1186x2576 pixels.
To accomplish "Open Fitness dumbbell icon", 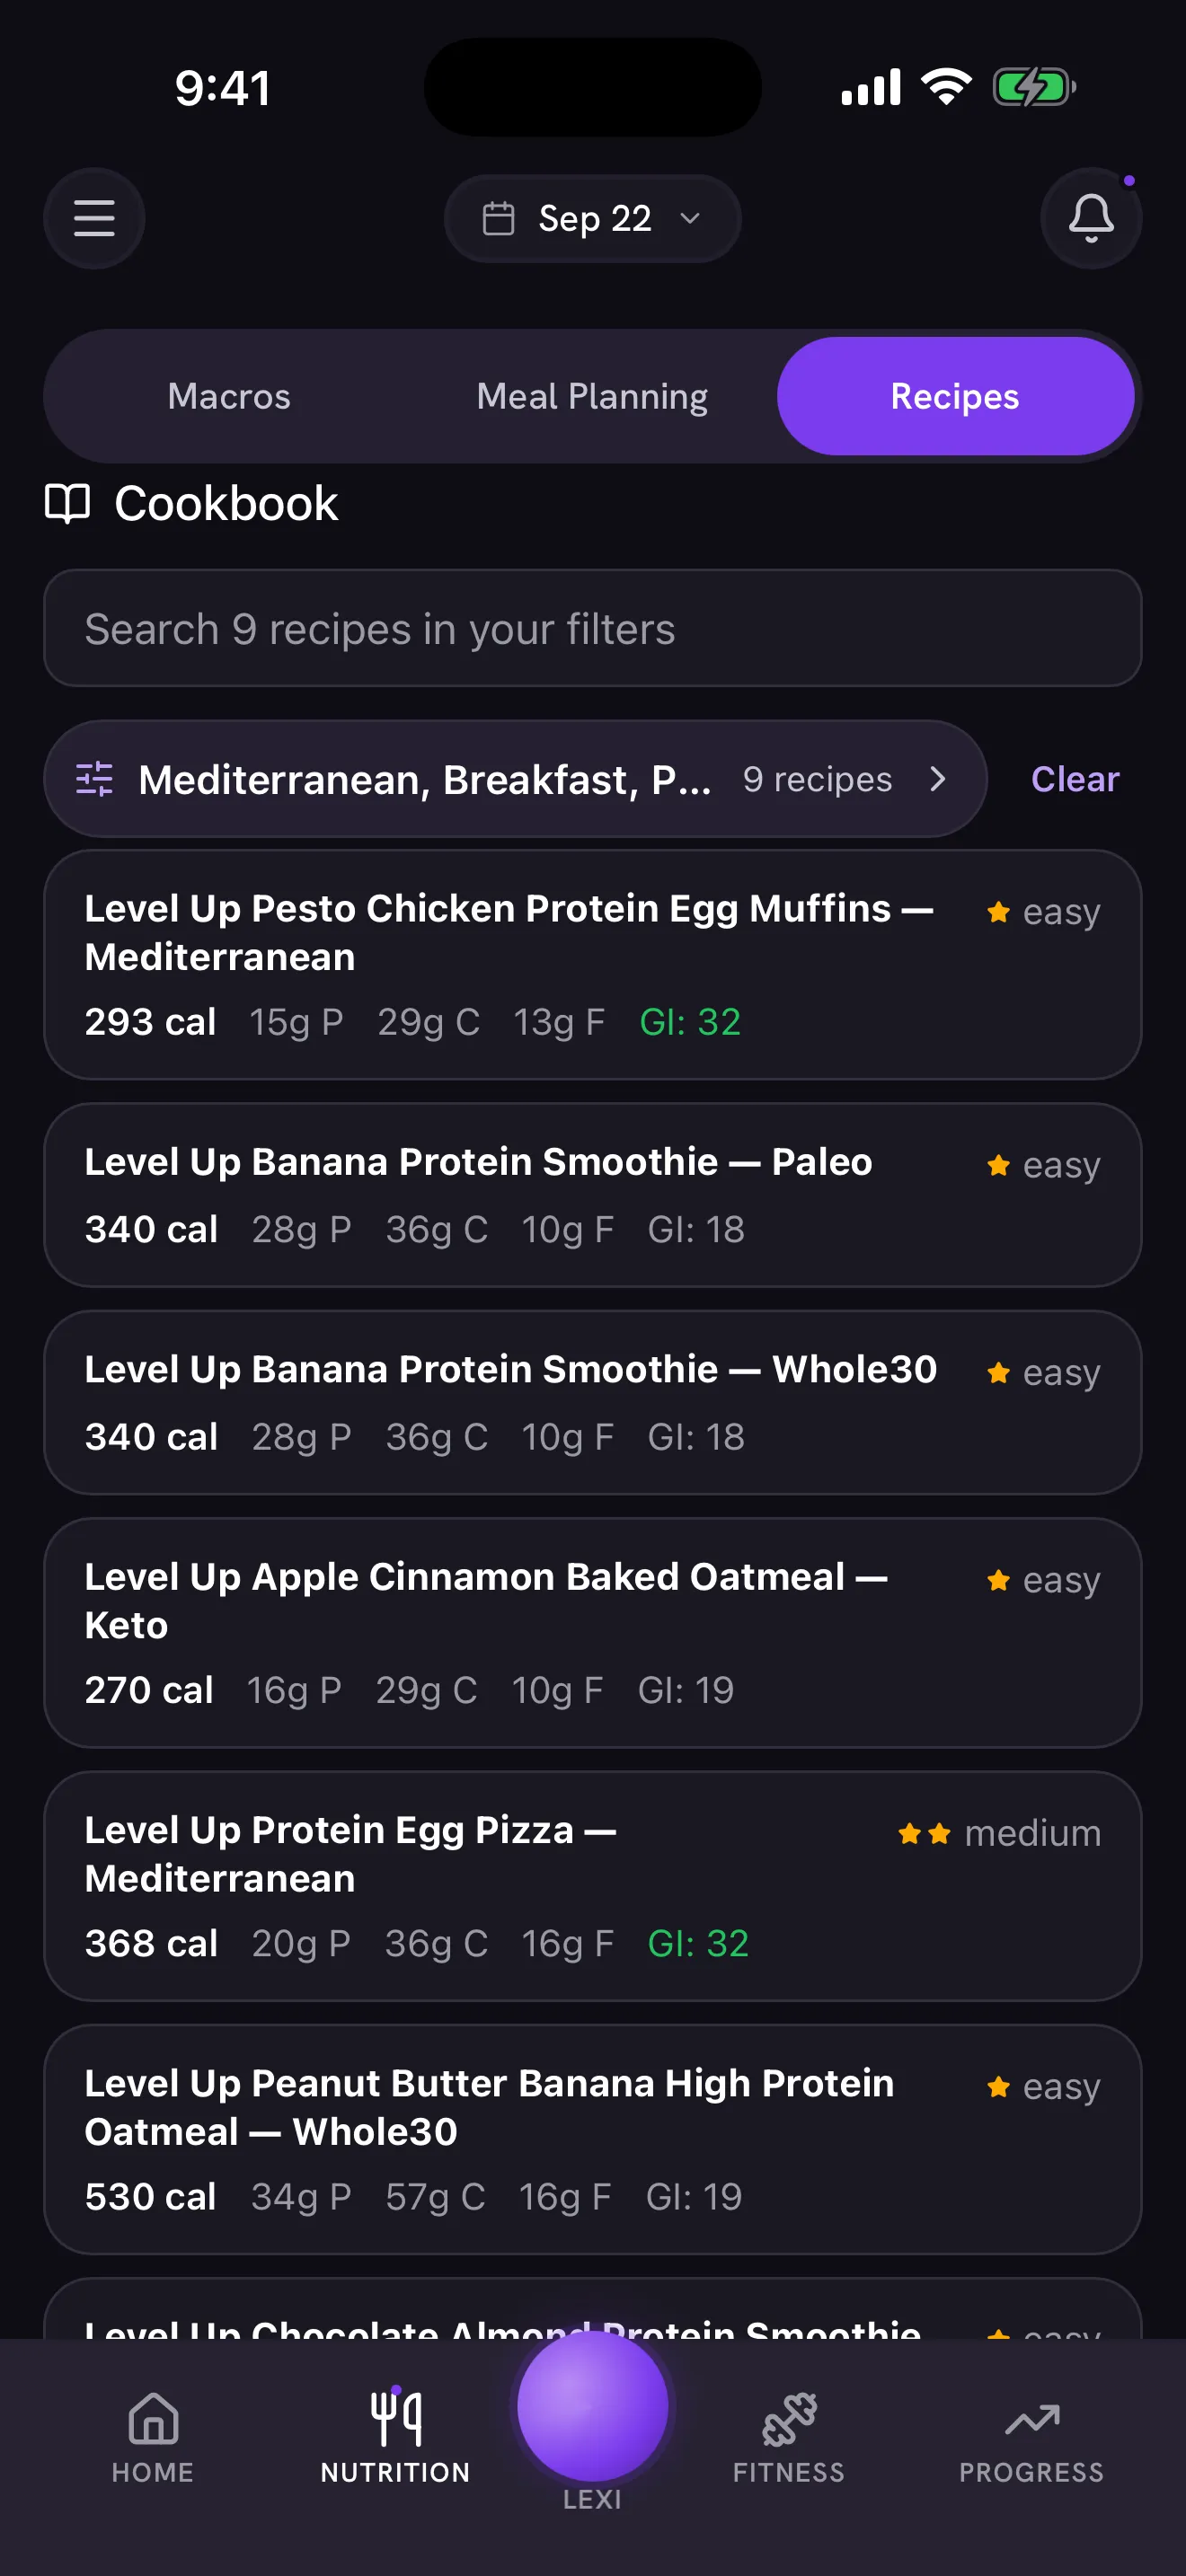I will [789, 2418].
